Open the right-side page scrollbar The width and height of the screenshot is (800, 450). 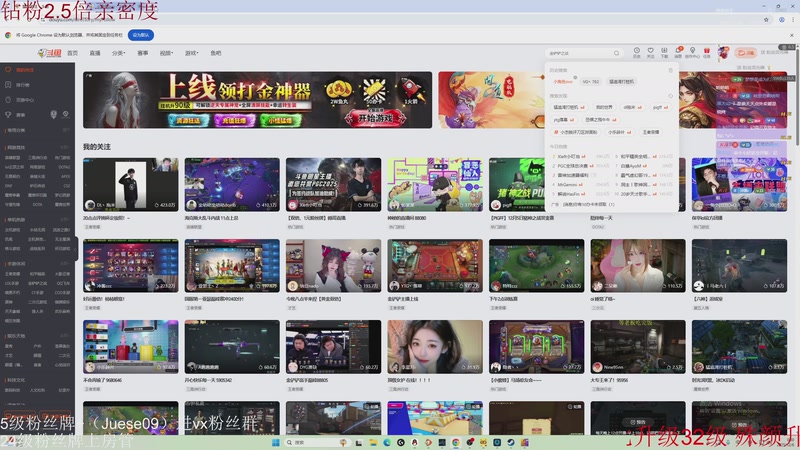coord(797,97)
